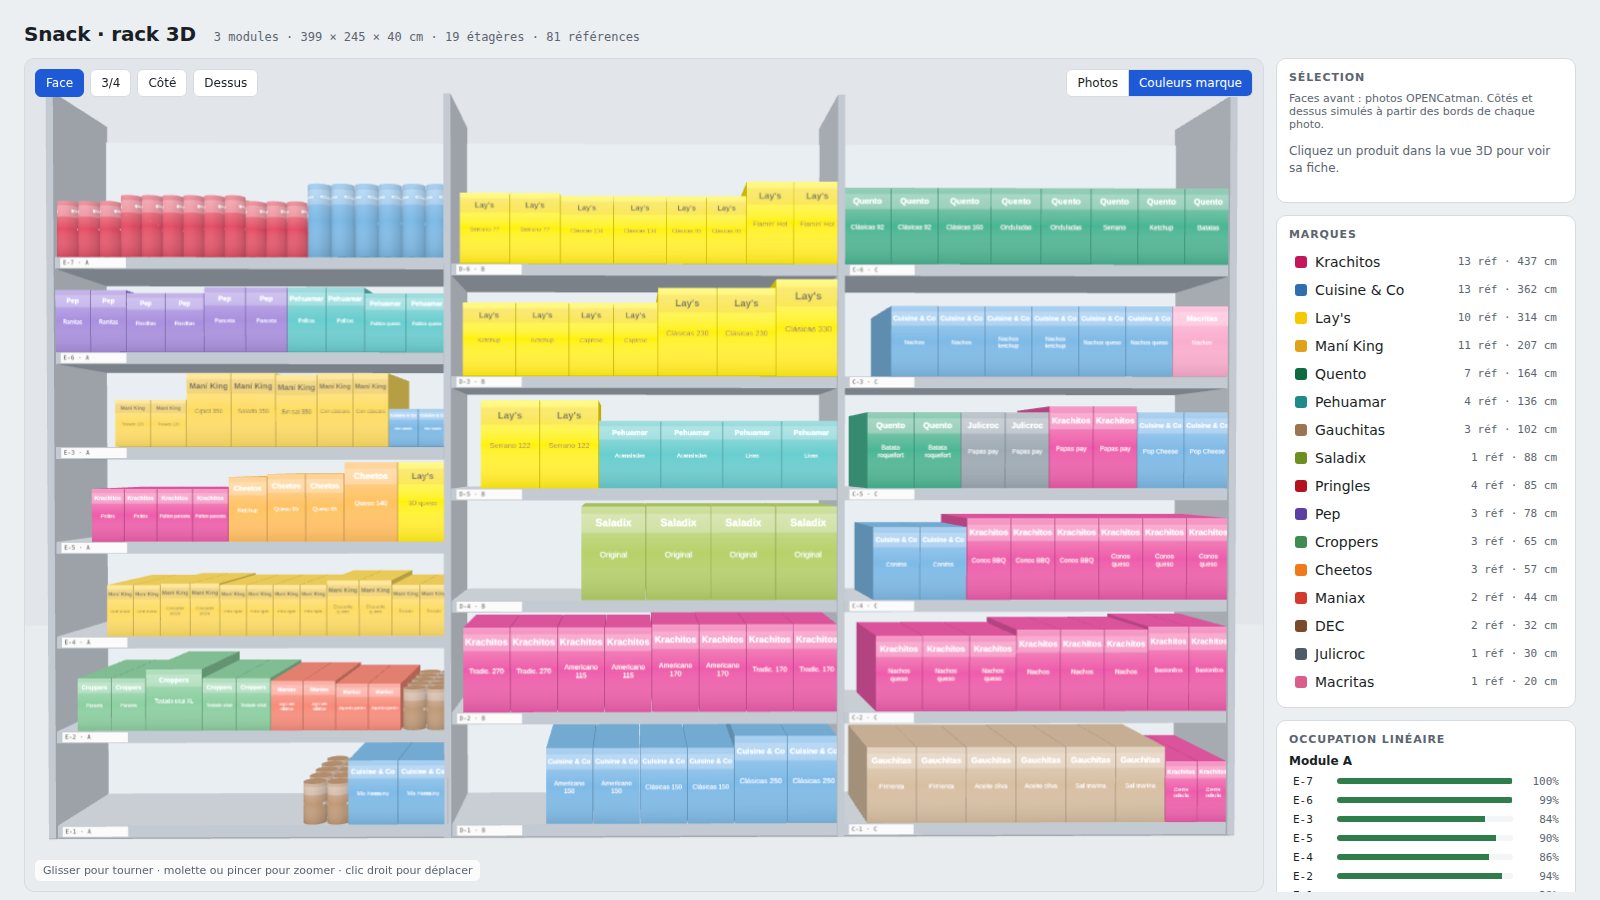Screen dimensions: 1600x900
Task: Select the Macritas brand row
Action: (1425, 682)
